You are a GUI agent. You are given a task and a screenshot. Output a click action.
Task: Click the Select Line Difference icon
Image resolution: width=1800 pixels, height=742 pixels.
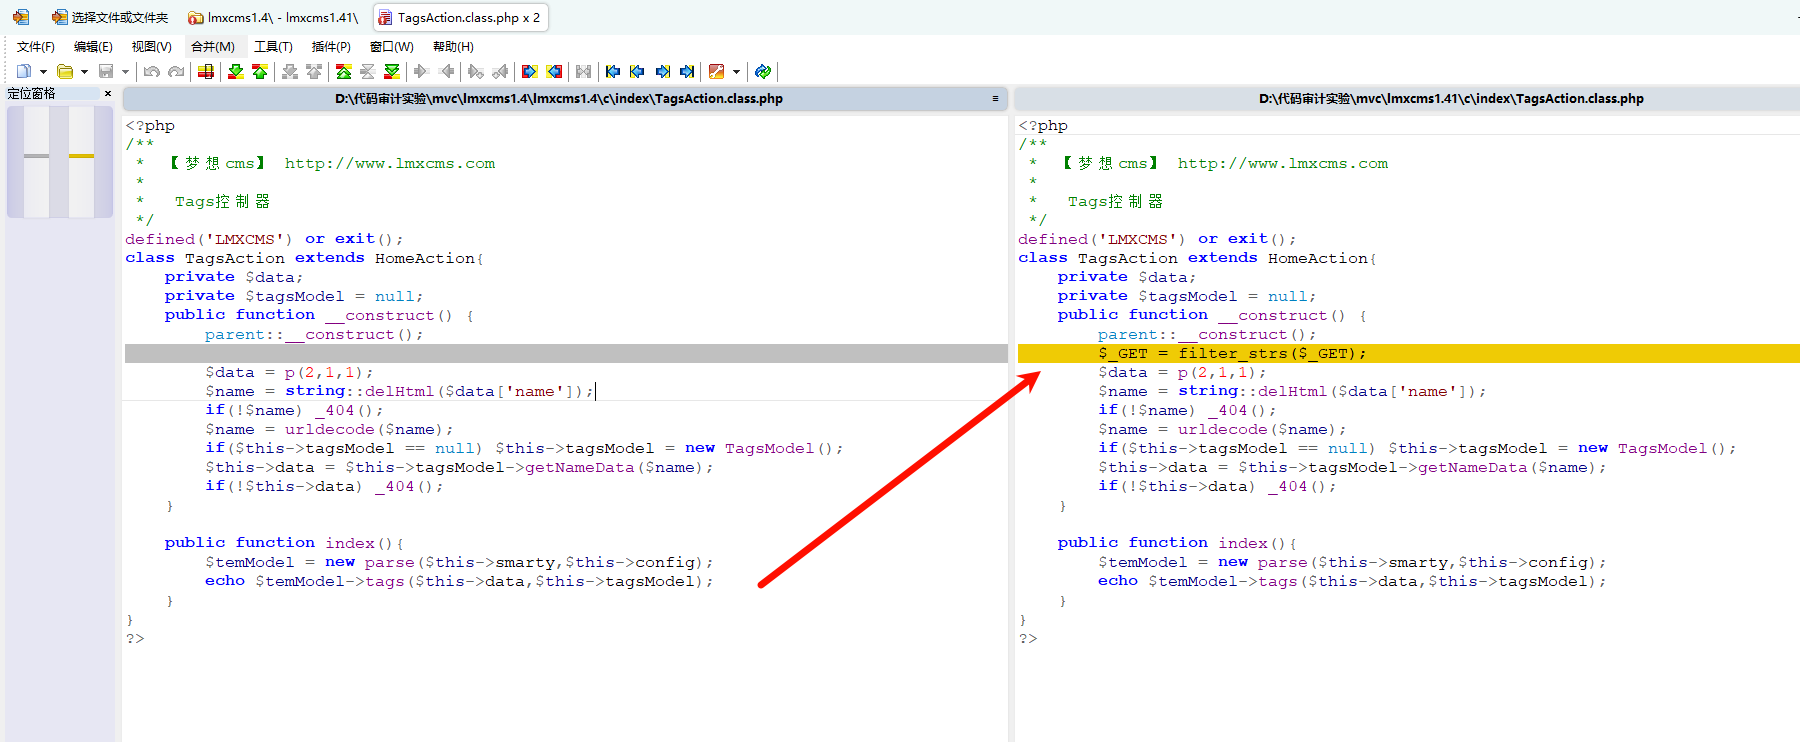[206, 71]
